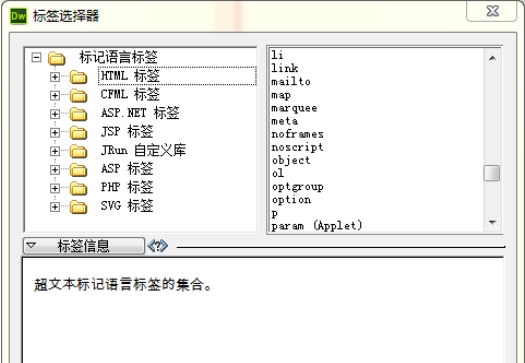Expand the PHP 标签 folder
This screenshot has width=525, height=363.
pos(55,189)
